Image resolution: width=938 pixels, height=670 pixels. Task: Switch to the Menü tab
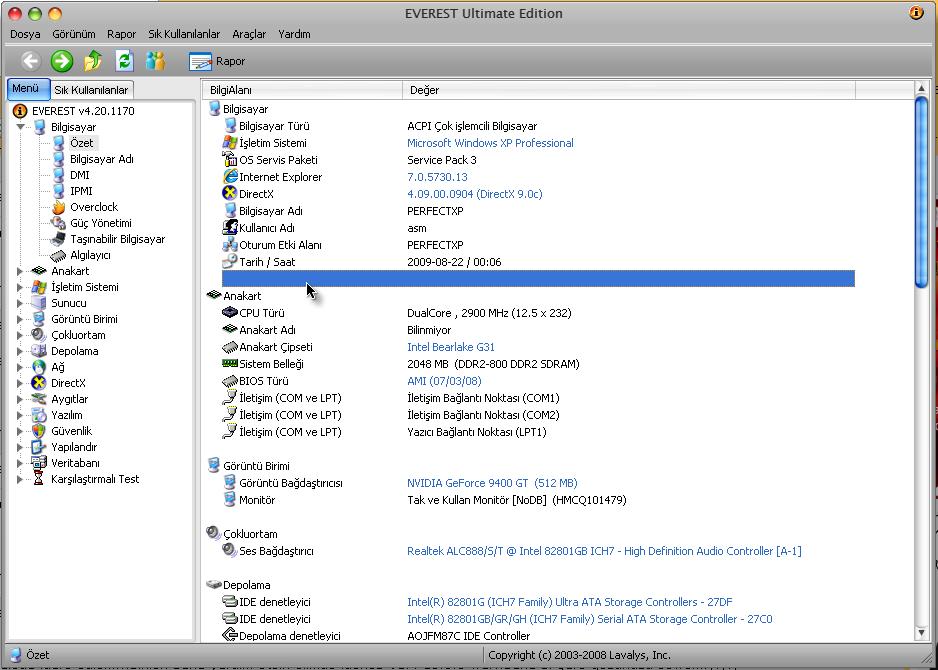tap(28, 89)
